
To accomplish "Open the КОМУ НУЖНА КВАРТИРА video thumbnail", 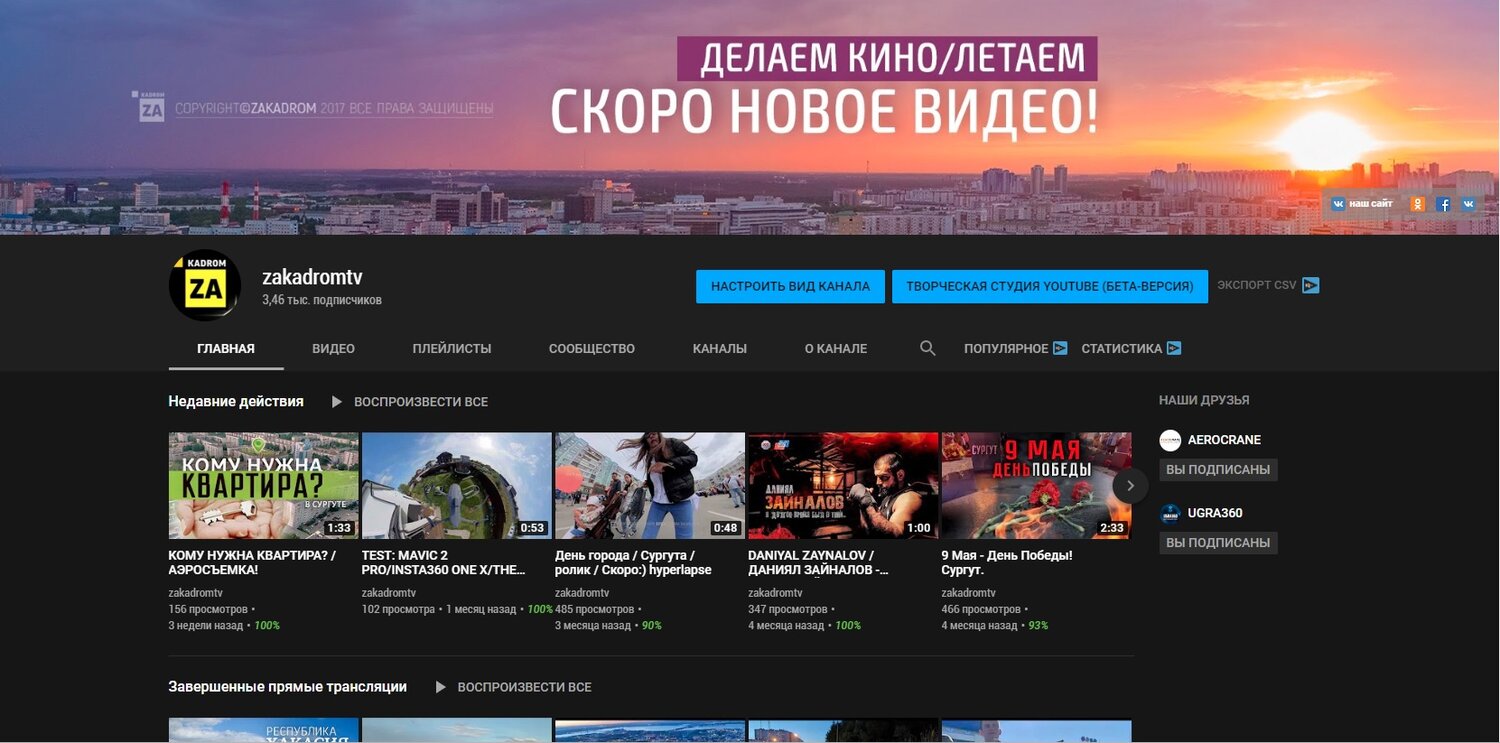I will coord(263,486).
